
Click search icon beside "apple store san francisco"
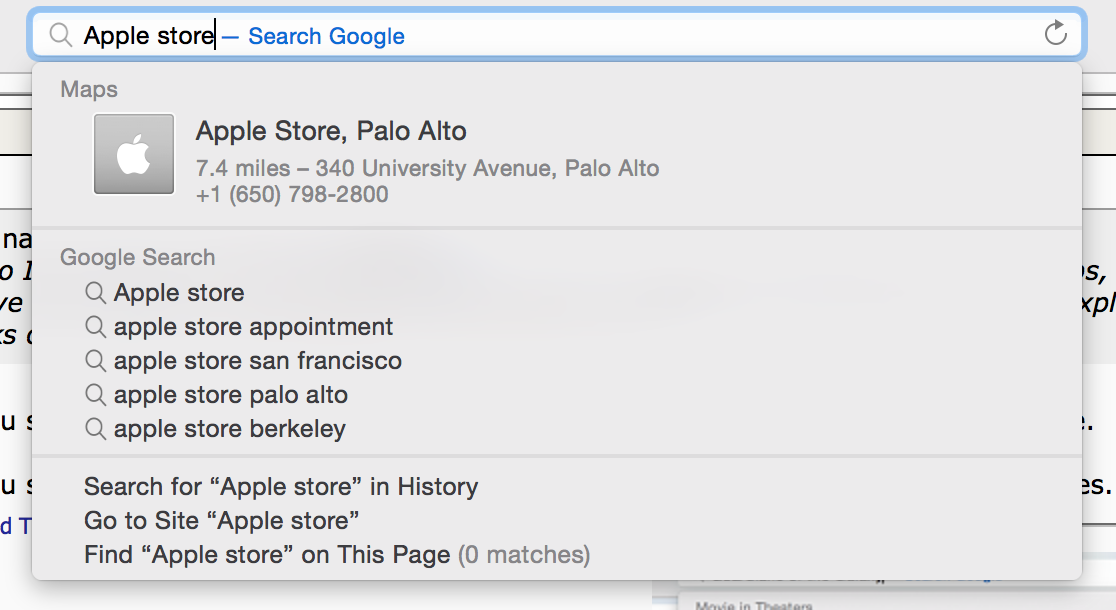(95, 361)
